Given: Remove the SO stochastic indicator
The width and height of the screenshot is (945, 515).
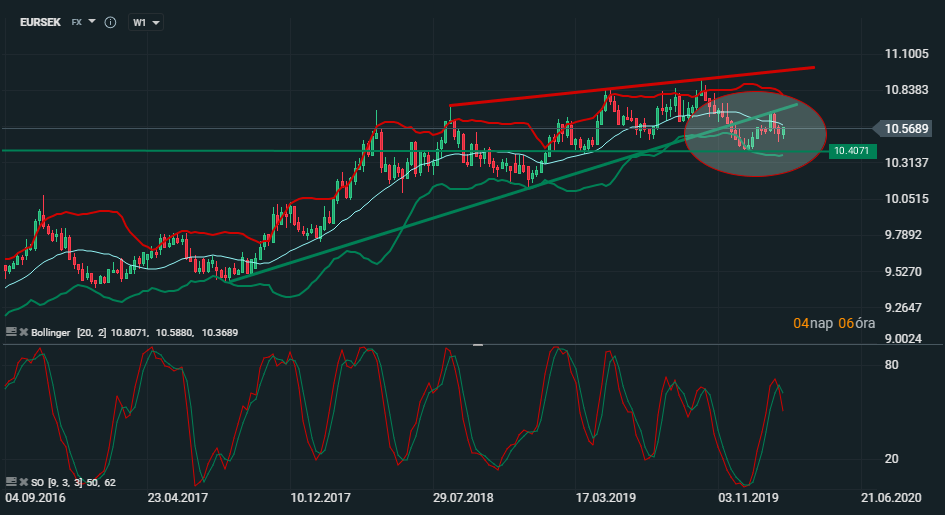Looking at the screenshot, I should click(x=22, y=482).
